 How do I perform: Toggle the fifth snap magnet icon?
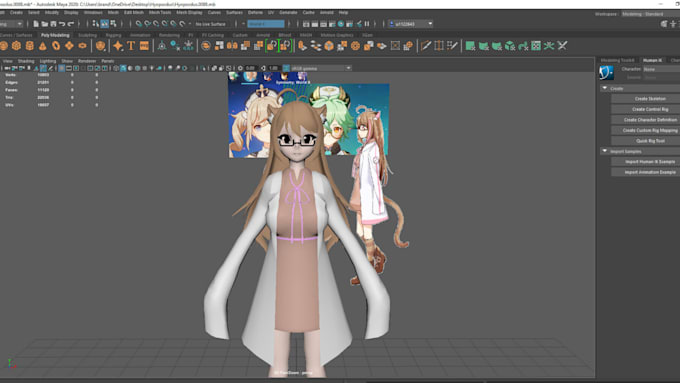pyautogui.click(x=173, y=24)
